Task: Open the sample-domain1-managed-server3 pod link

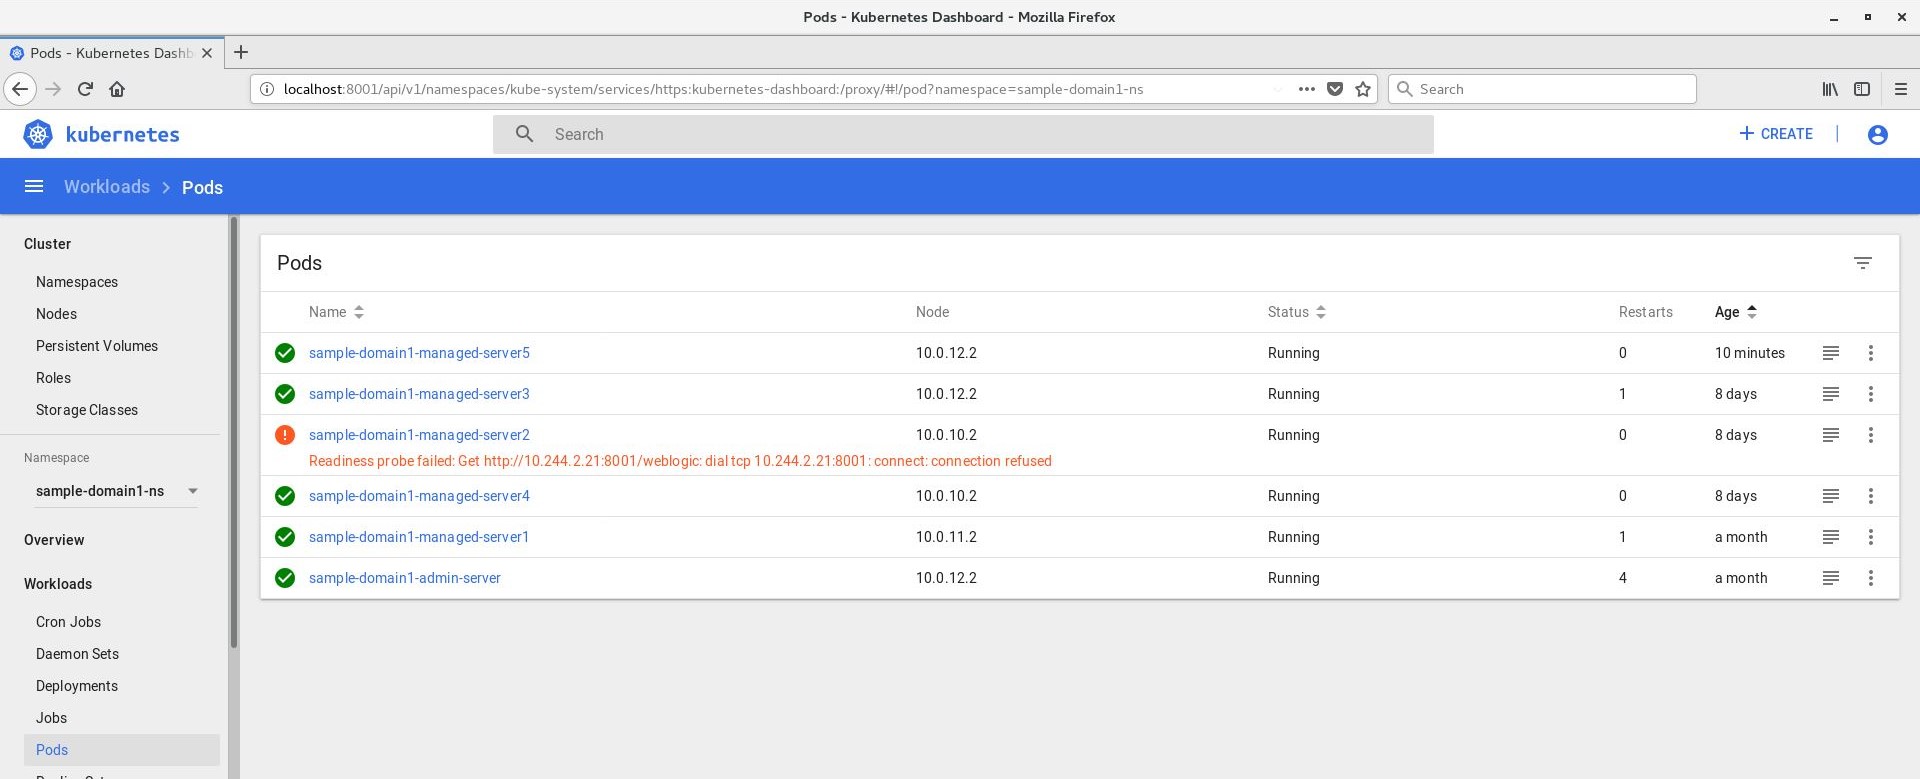Action: 419,394
